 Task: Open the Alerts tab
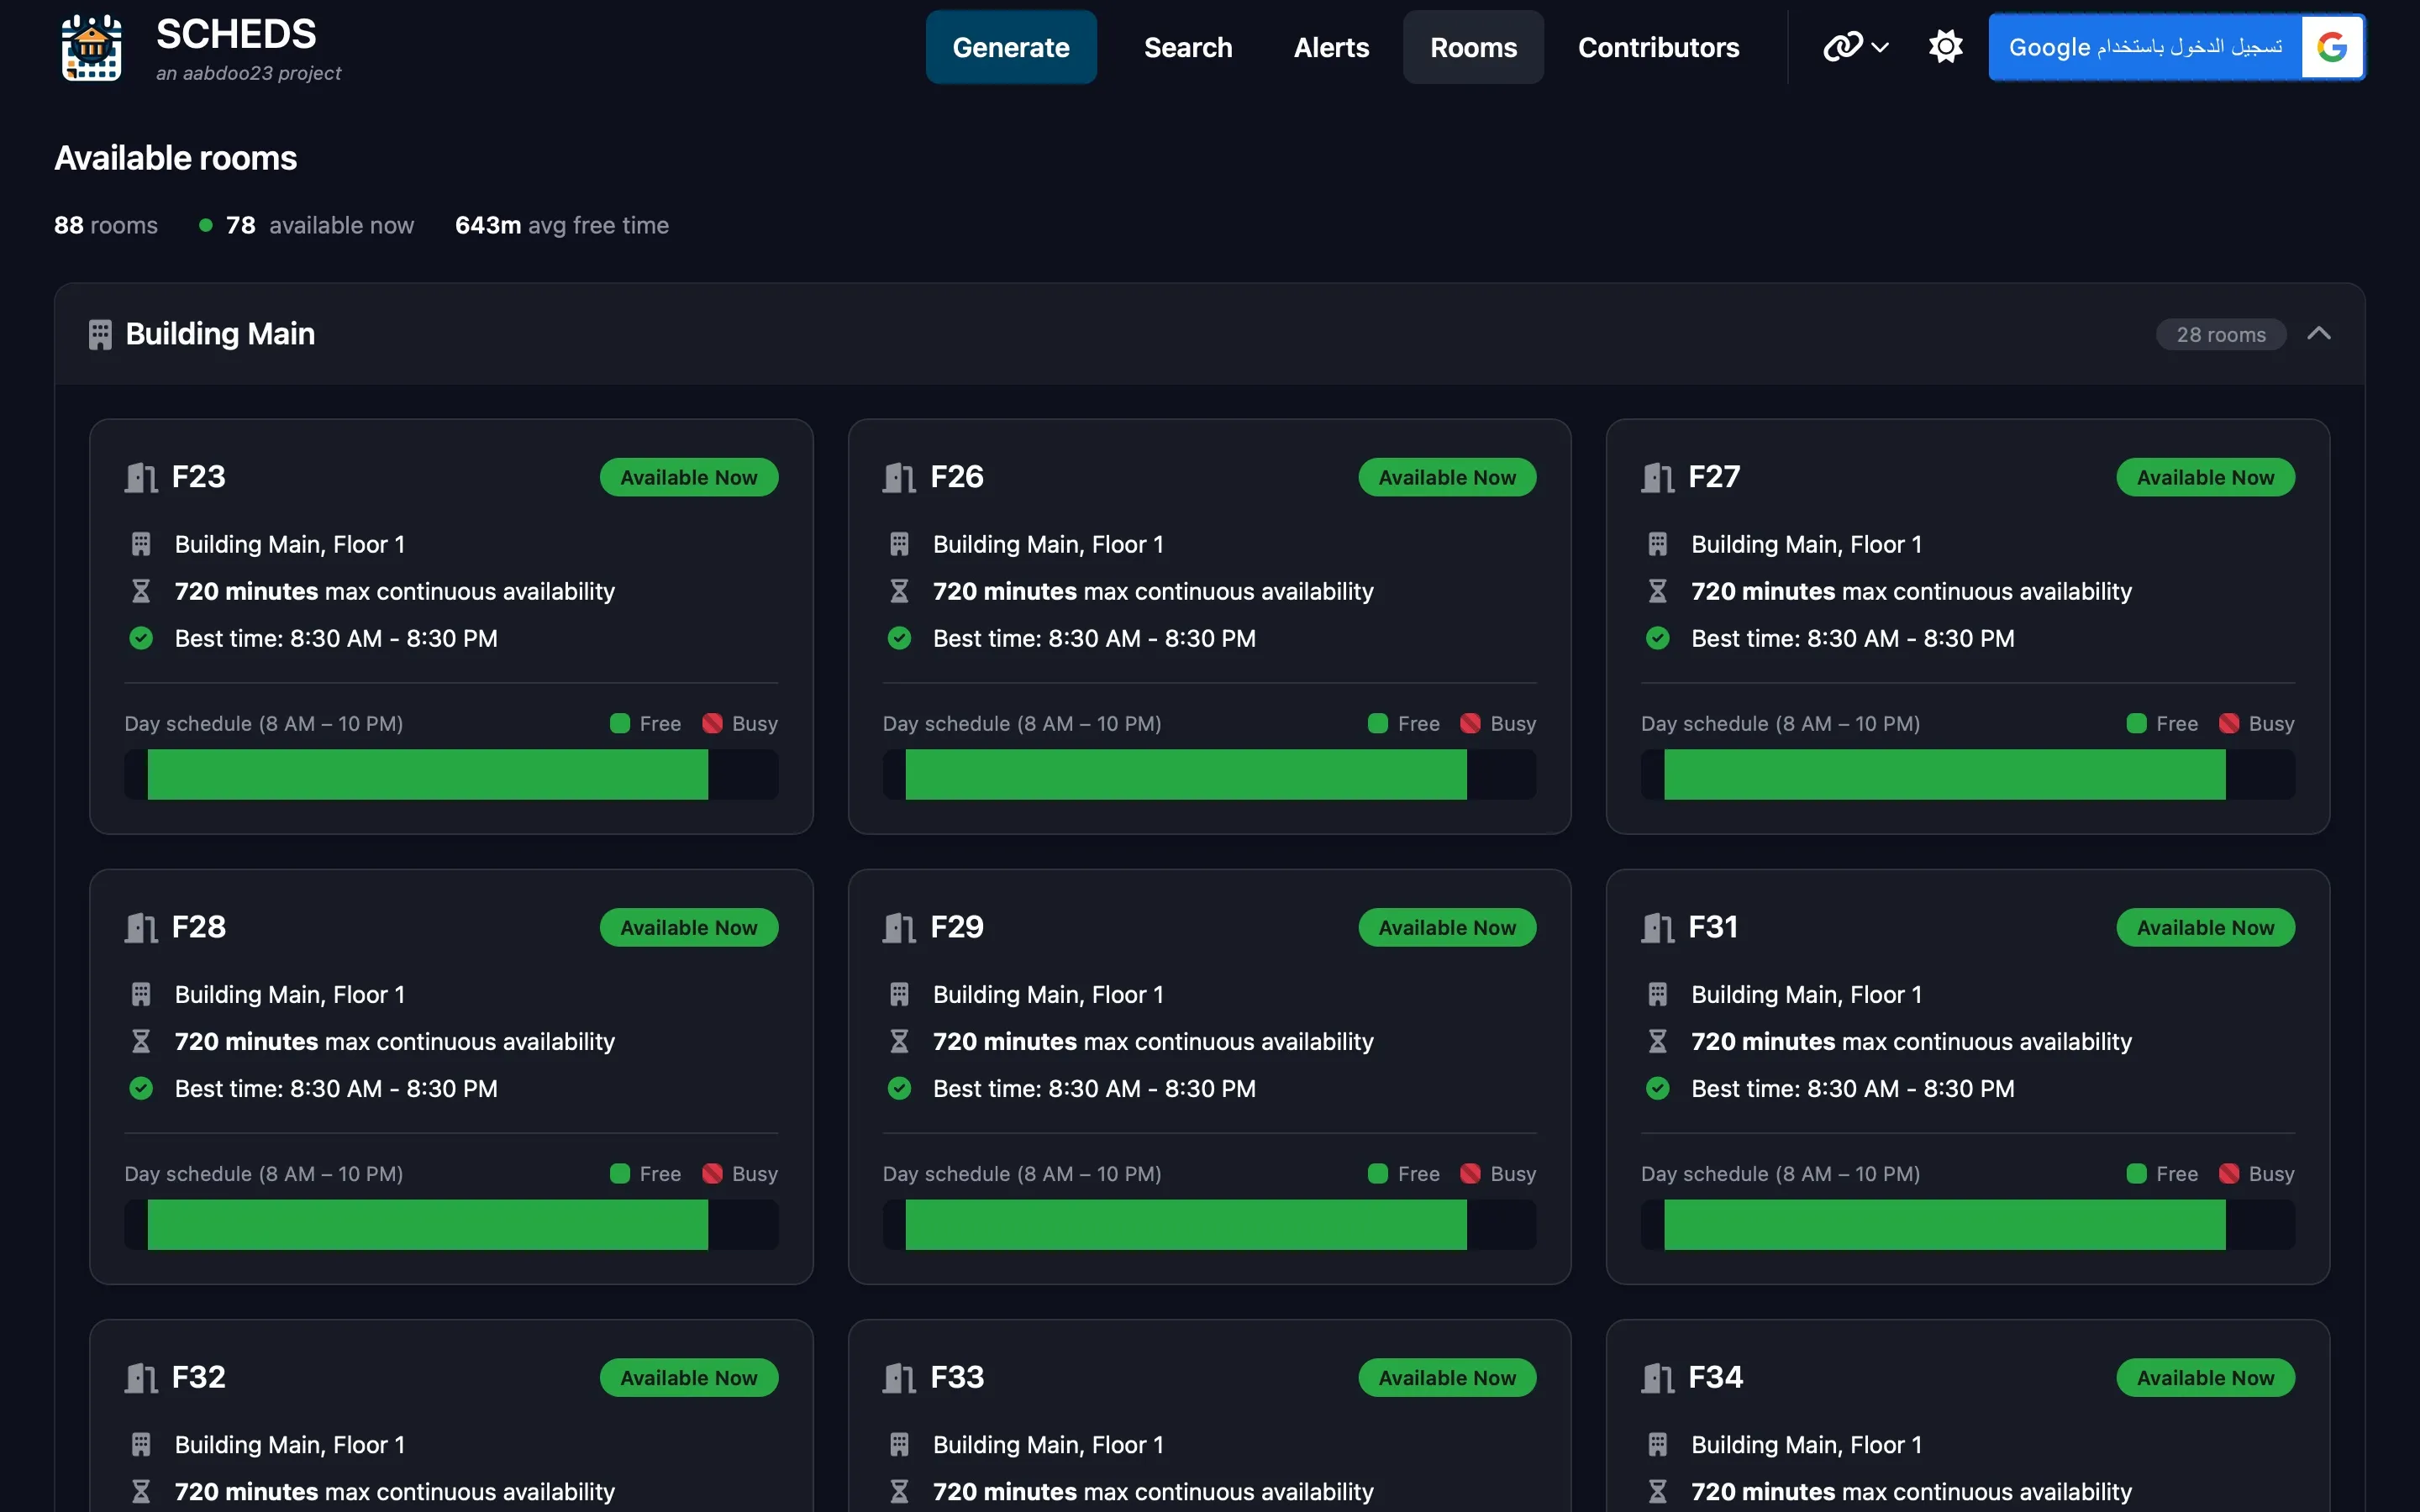[1331, 47]
